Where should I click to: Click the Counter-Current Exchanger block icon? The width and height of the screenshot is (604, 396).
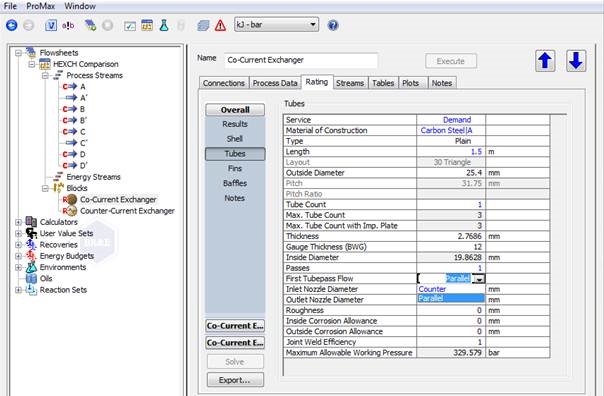70,211
